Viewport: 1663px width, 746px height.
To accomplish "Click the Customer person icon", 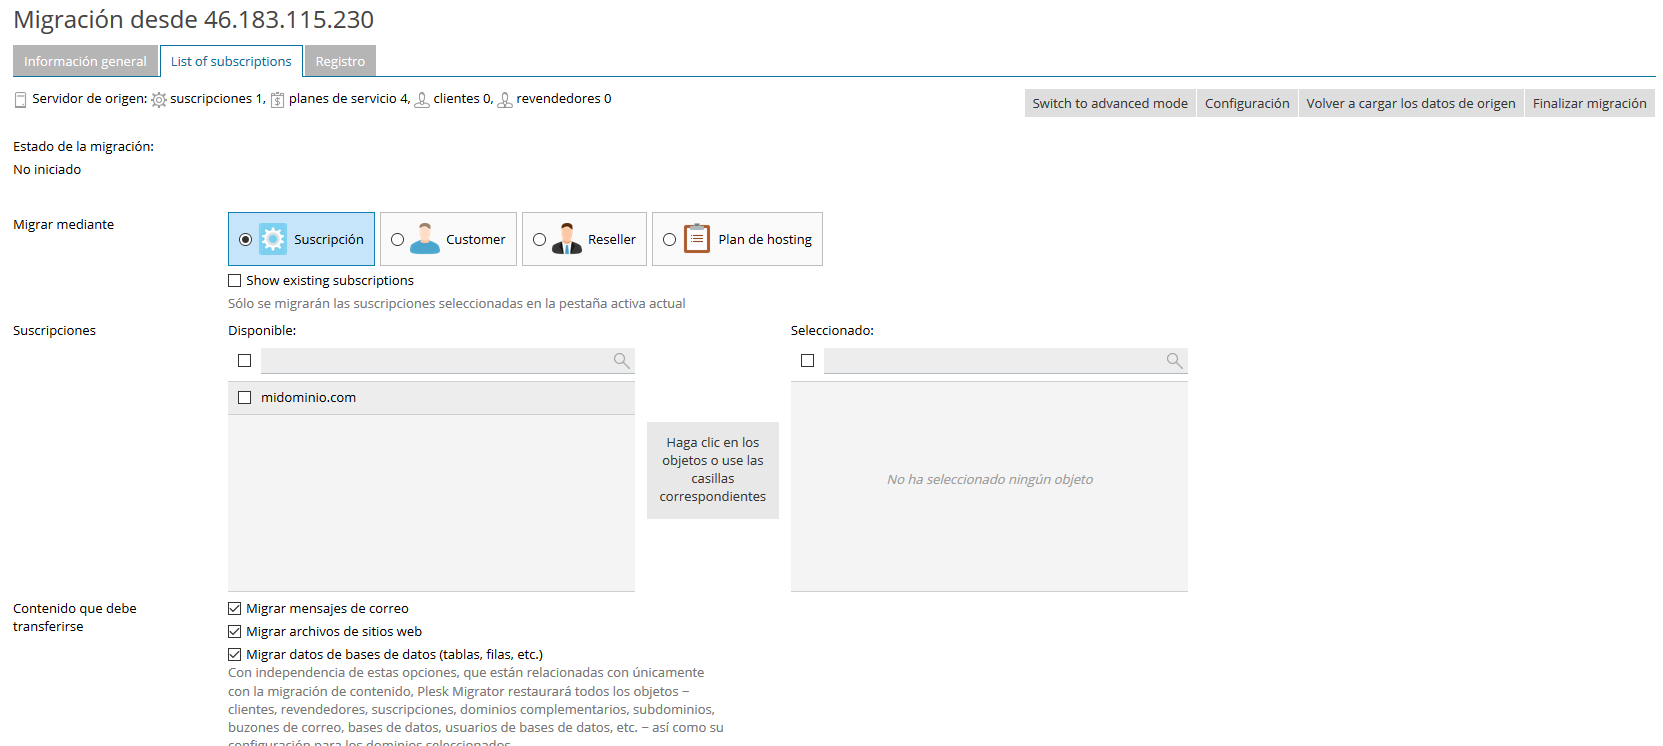I will point(425,239).
